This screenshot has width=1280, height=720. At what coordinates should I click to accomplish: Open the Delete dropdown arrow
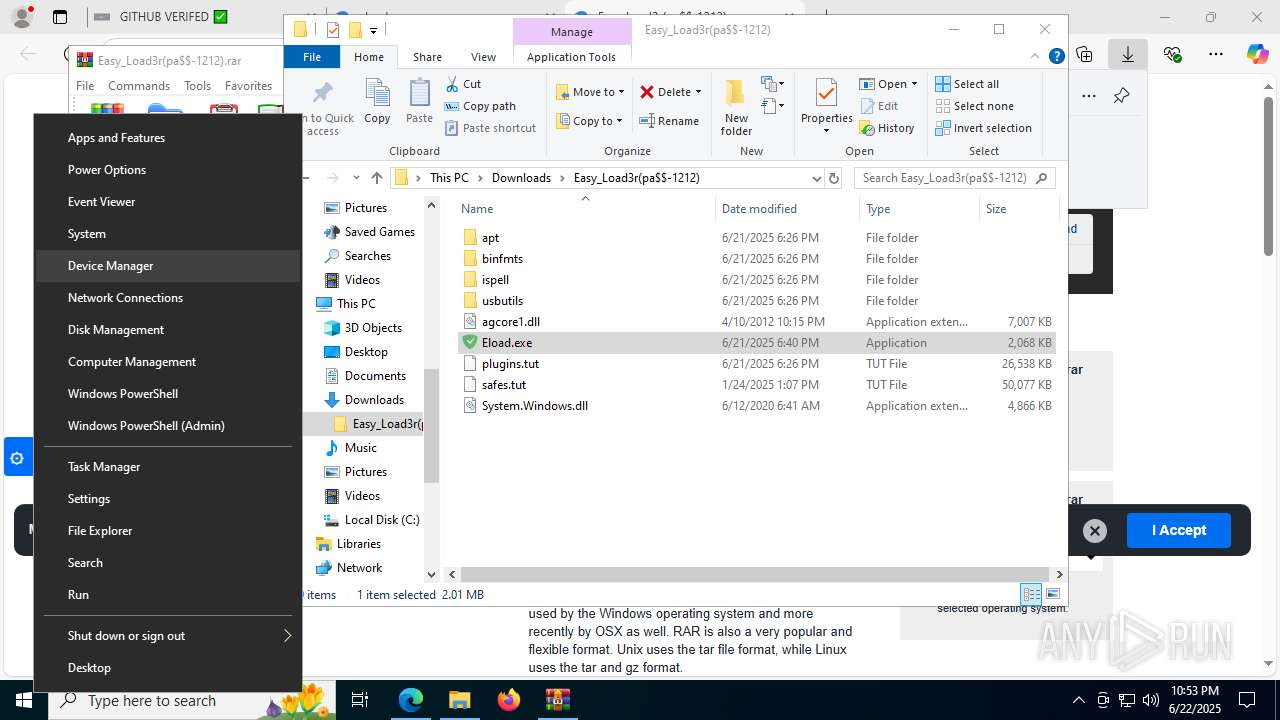click(698, 92)
